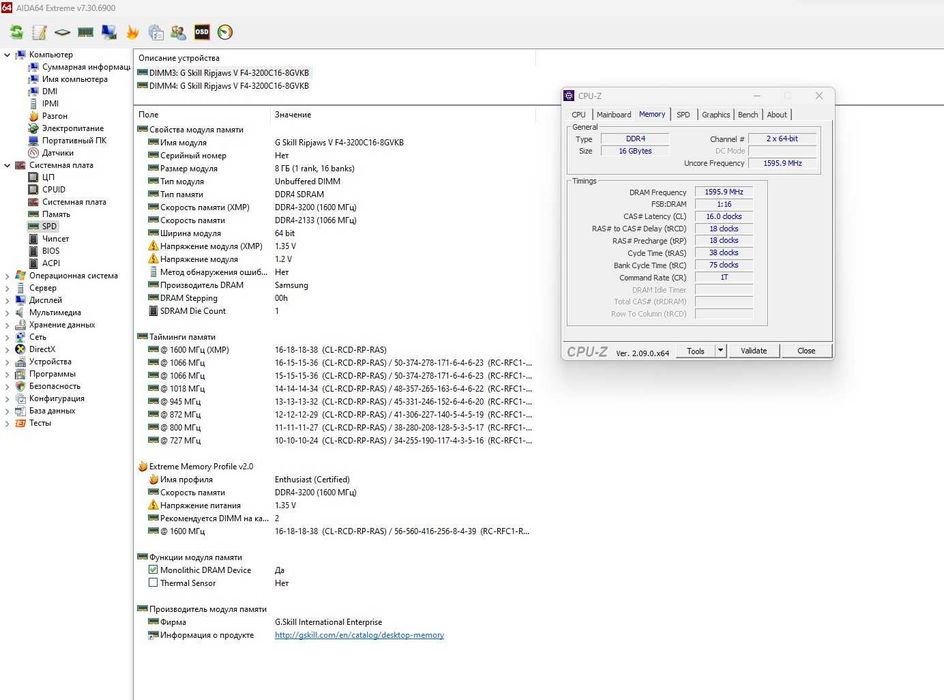Expand the Дисплей tree node
944x700 pixels.
[x=7, y=300]
